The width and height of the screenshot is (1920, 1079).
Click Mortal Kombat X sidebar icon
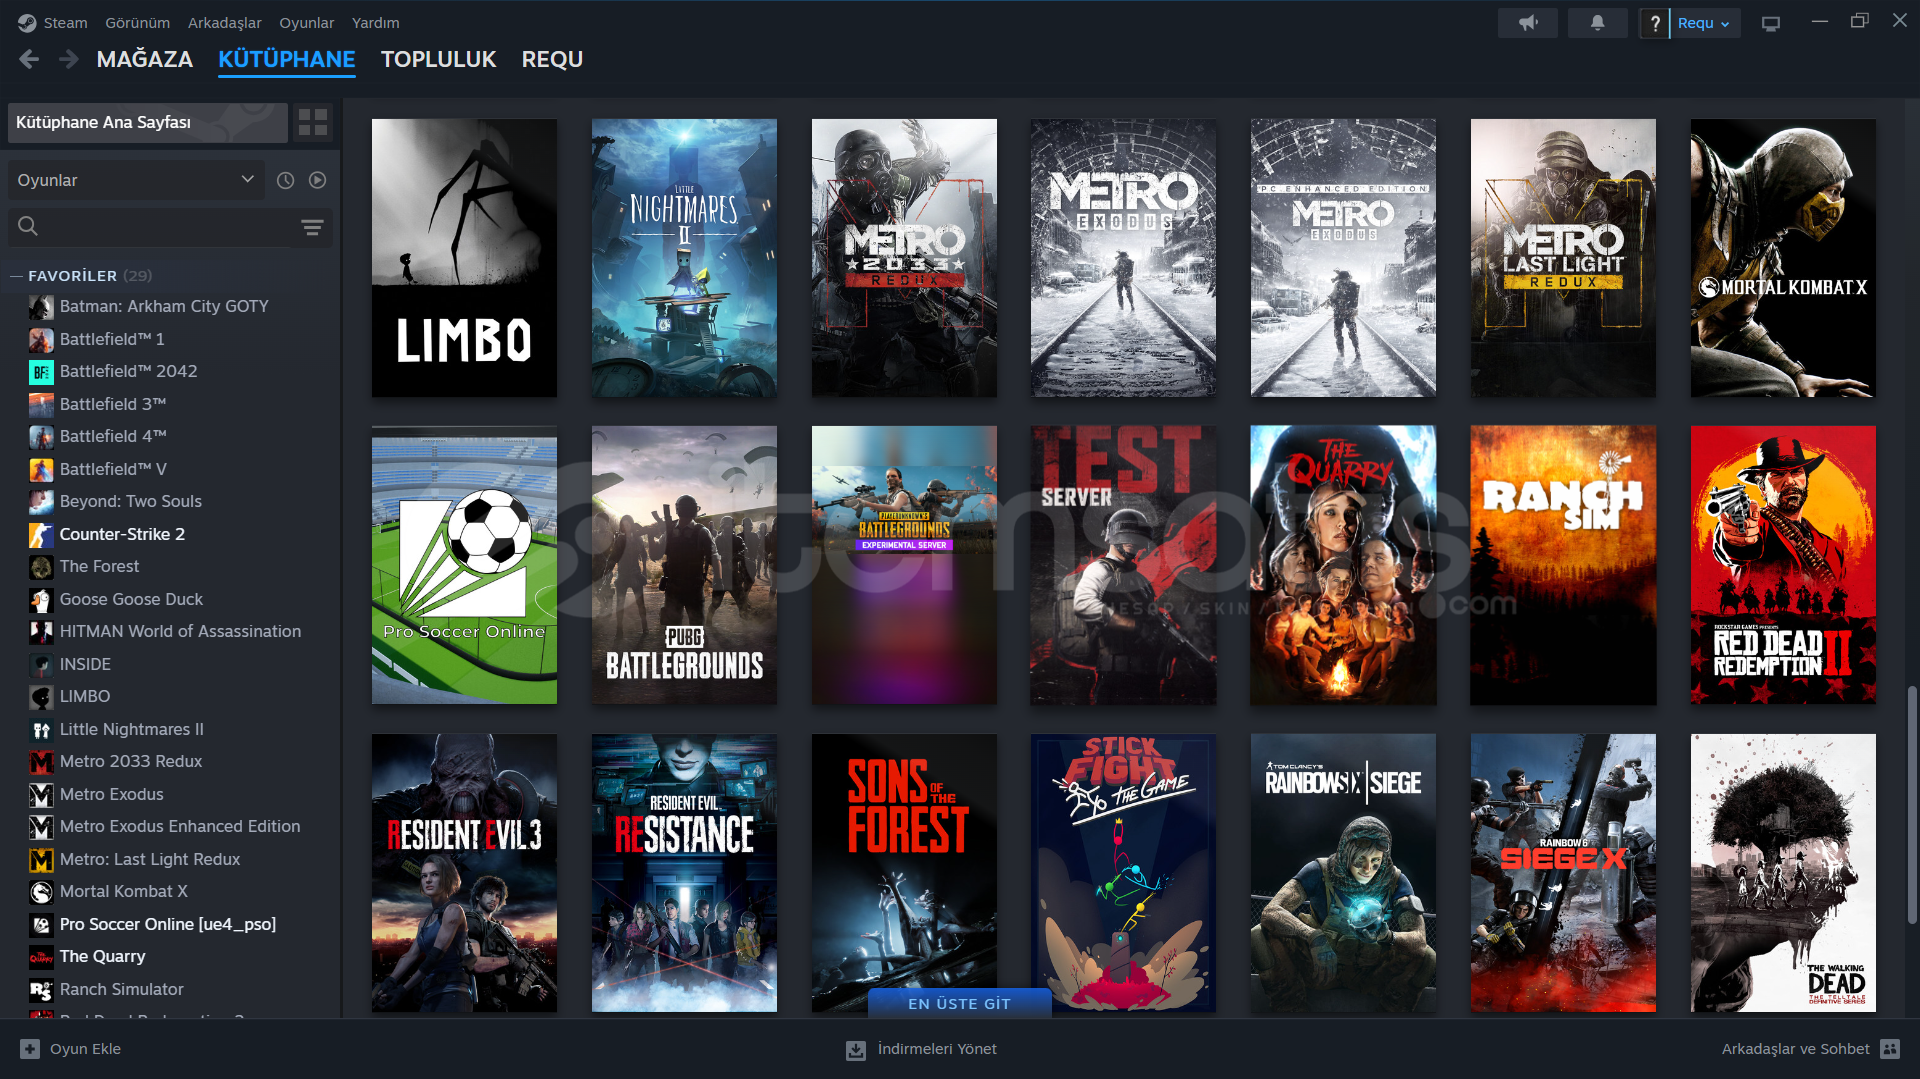[41, 892]
